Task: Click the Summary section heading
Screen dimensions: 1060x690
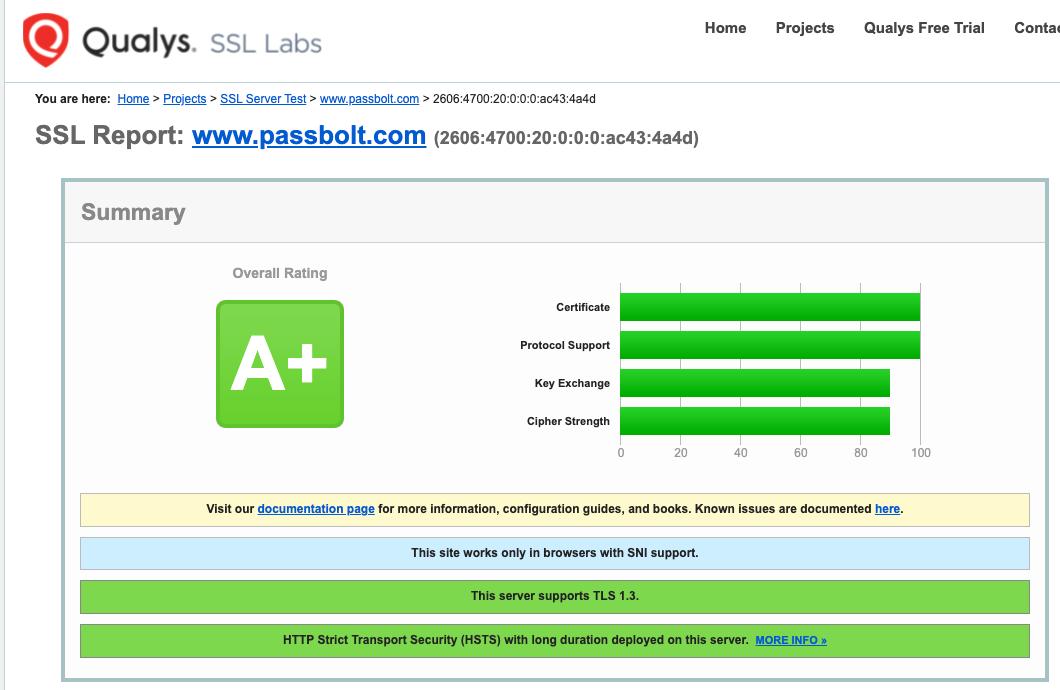Action: (x=133, y=212)
